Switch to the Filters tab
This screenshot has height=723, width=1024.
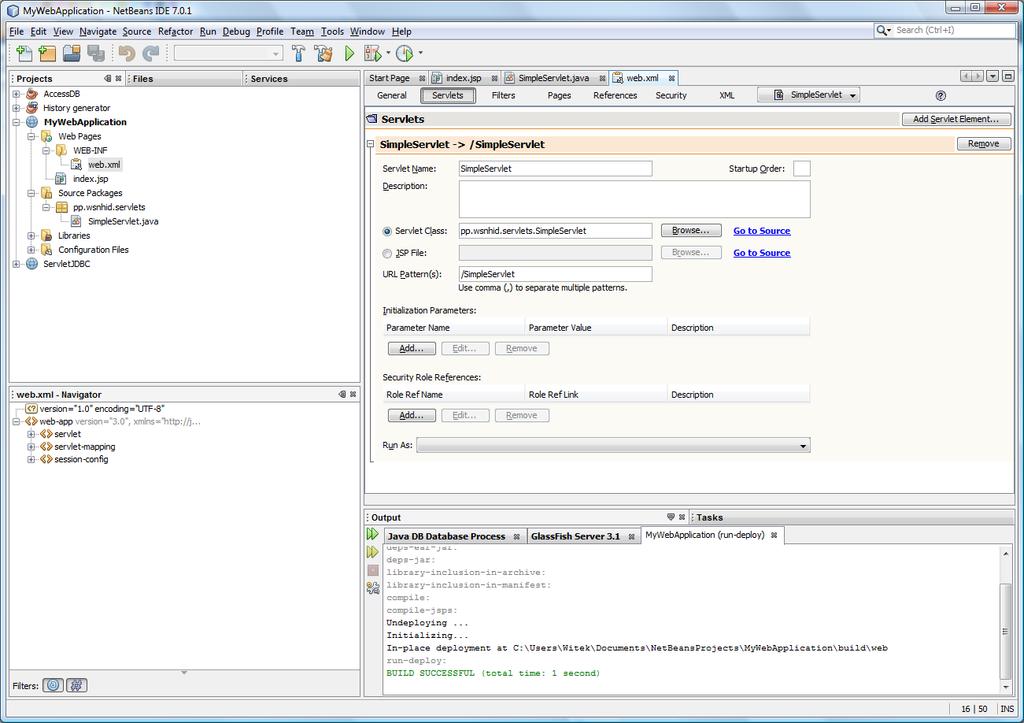[x=503, y=95]
